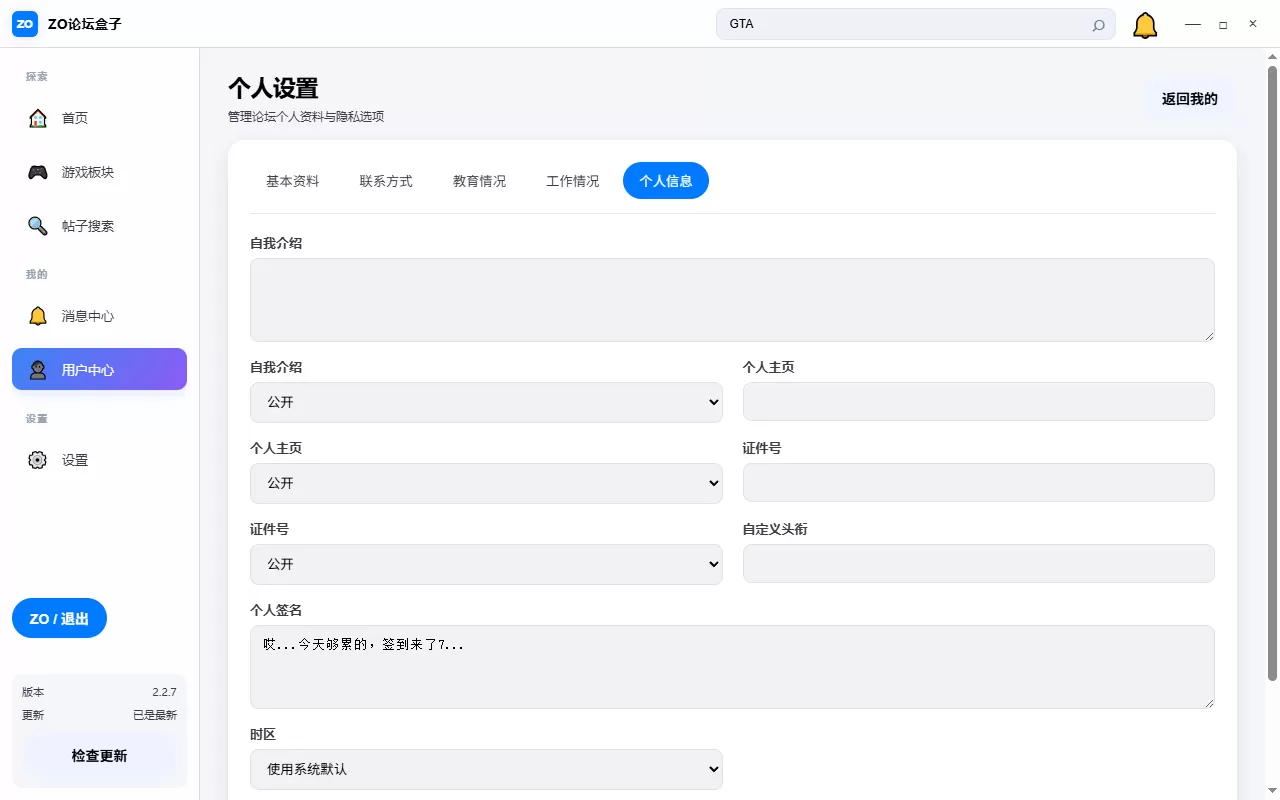Switch to the 教育情况 tab

pyautogui.click(x=479, y=181)
